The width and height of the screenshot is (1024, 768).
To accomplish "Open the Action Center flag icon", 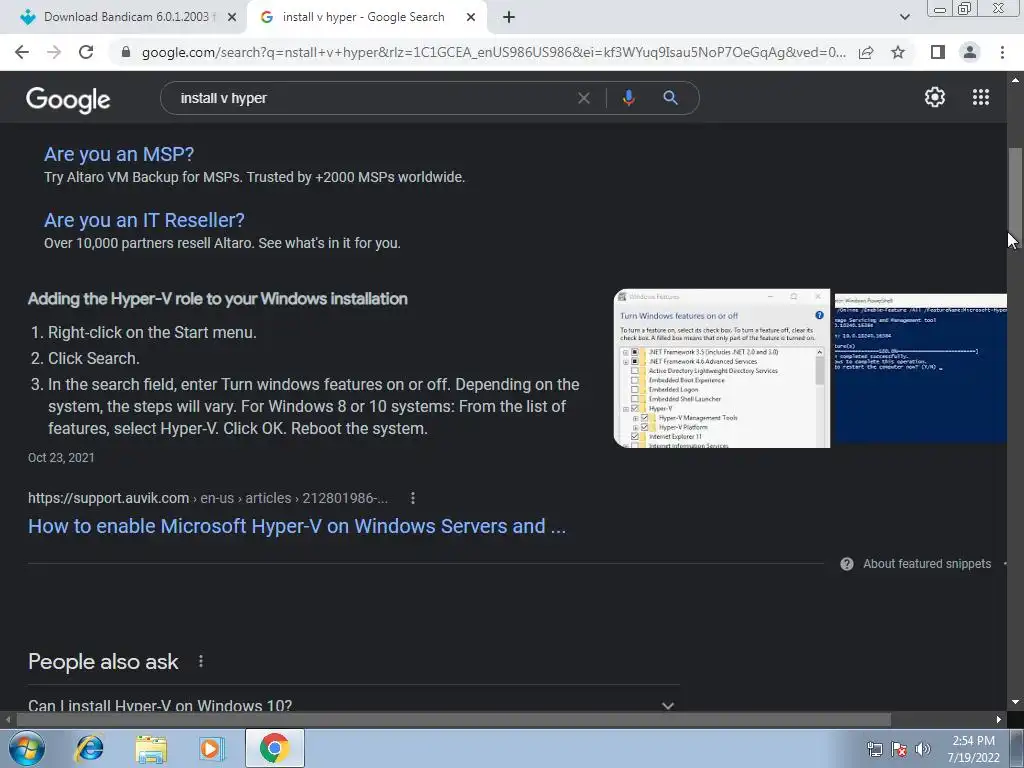I will 899,750.
